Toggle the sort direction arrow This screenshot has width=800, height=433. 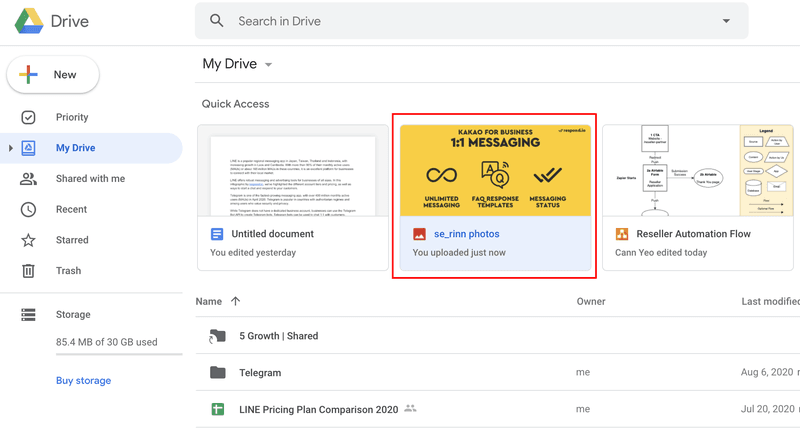tap(235, 301)
